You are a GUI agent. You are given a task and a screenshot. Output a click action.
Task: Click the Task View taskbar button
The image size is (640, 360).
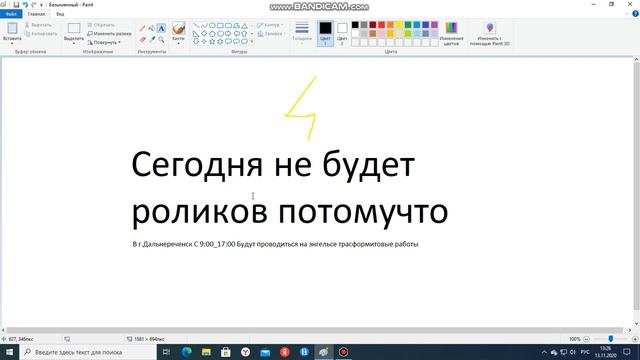click(x=167, y=352)
